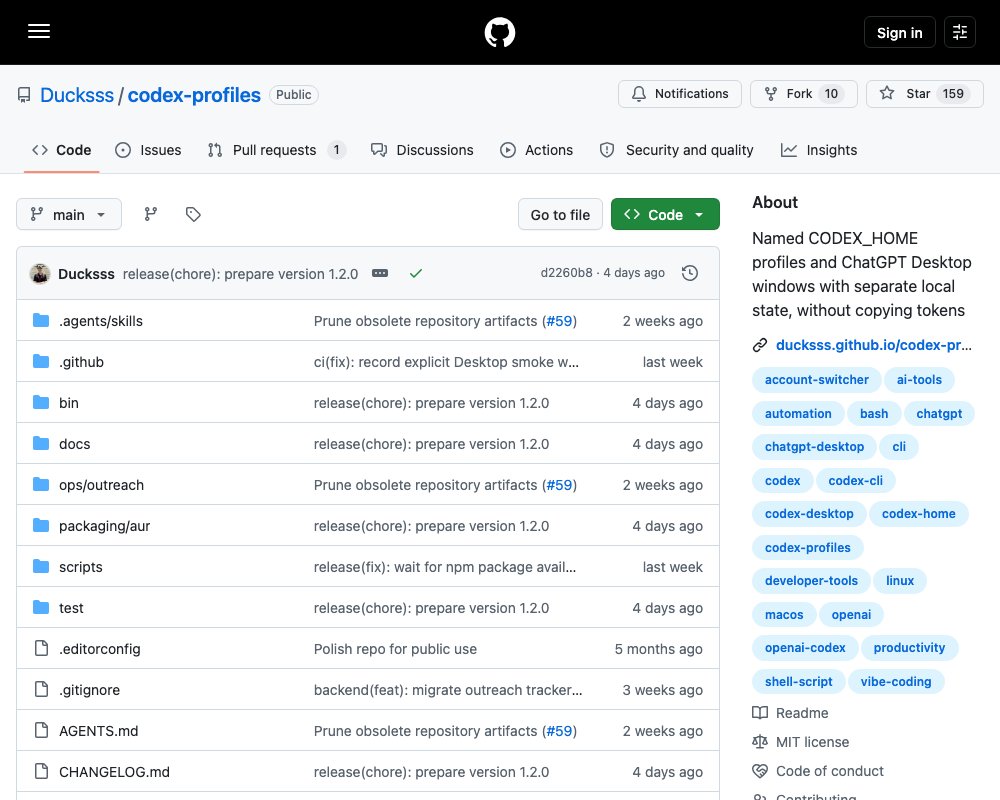Image resolution: width=1000 pixels, height=800 pixels.
Task: Select the linux topic tag
Action: point(900,581)
